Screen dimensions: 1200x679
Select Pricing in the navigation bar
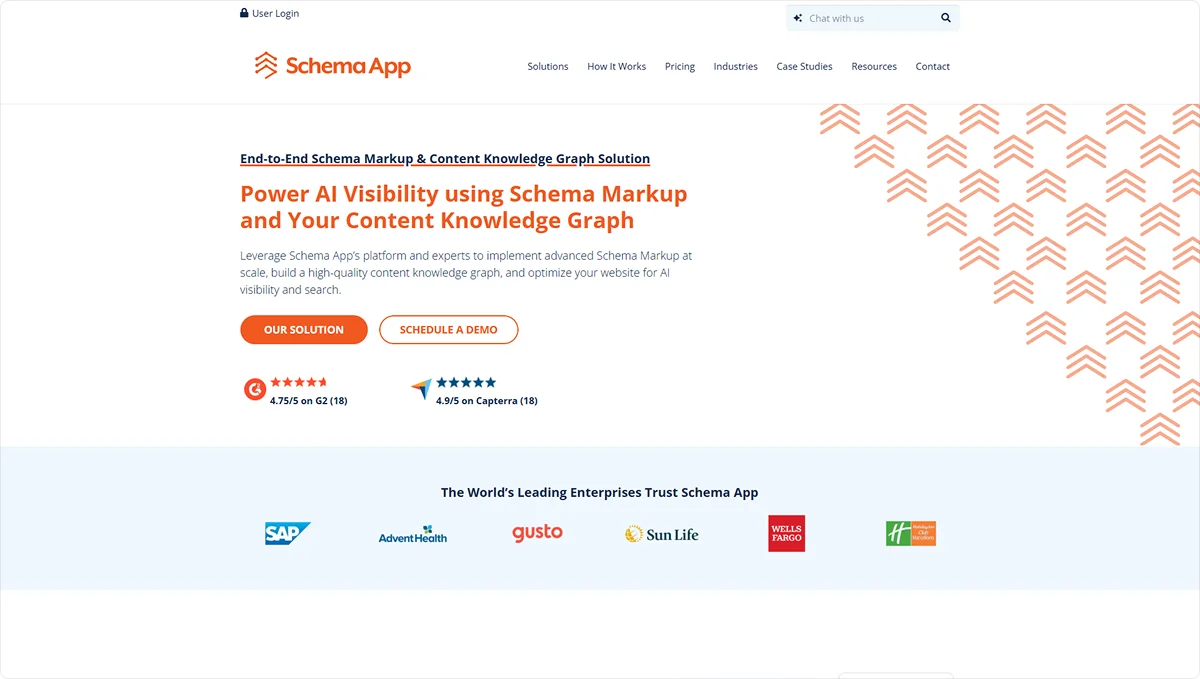click(x=680, y=66)
